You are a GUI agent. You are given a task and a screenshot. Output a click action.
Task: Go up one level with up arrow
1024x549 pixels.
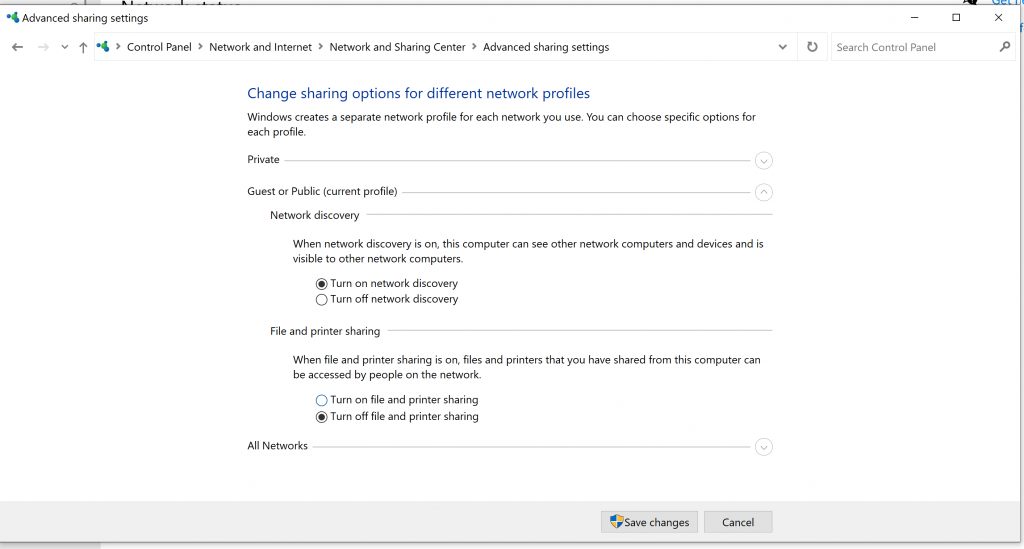[83, 47]
